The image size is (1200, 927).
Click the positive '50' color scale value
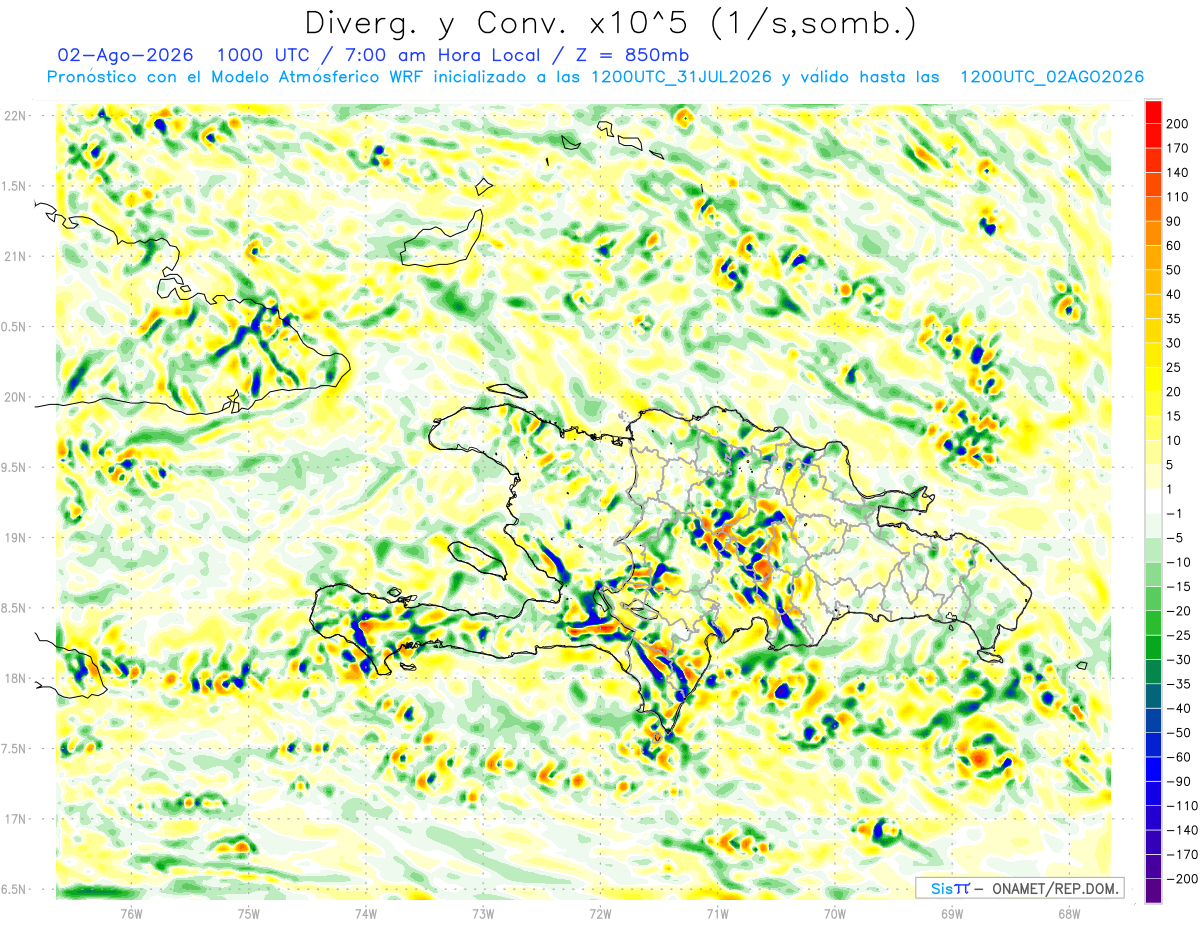(1176, 270)
